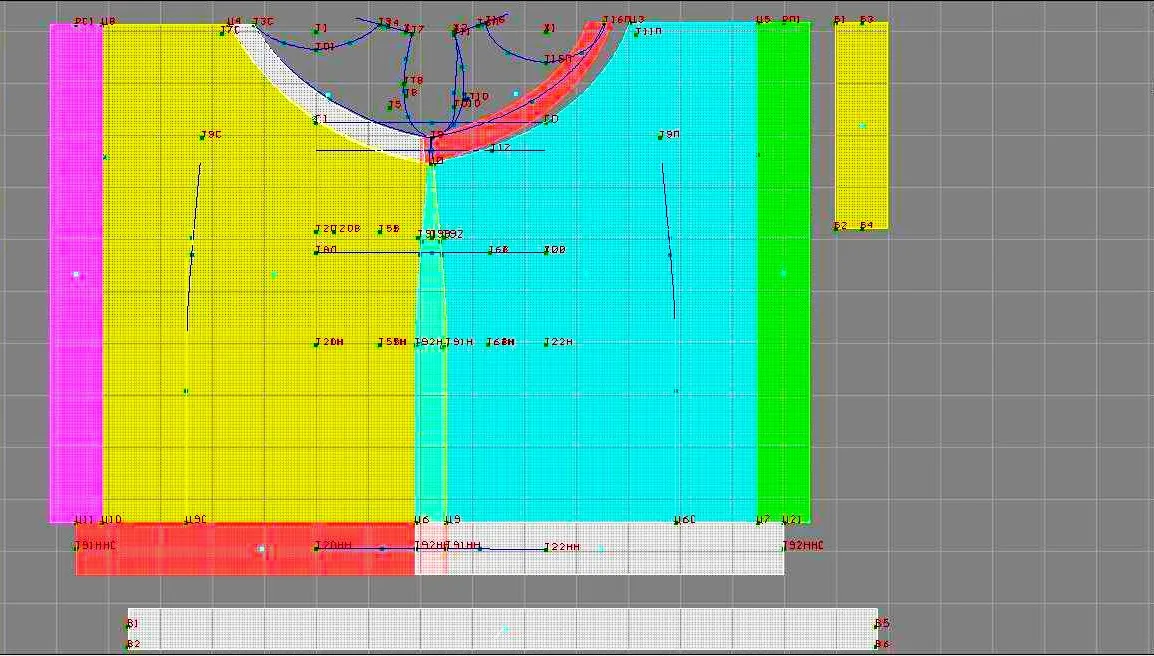Click point label B5 on long strip
This screenshot has width=1154, height=656.
point(882,624)
